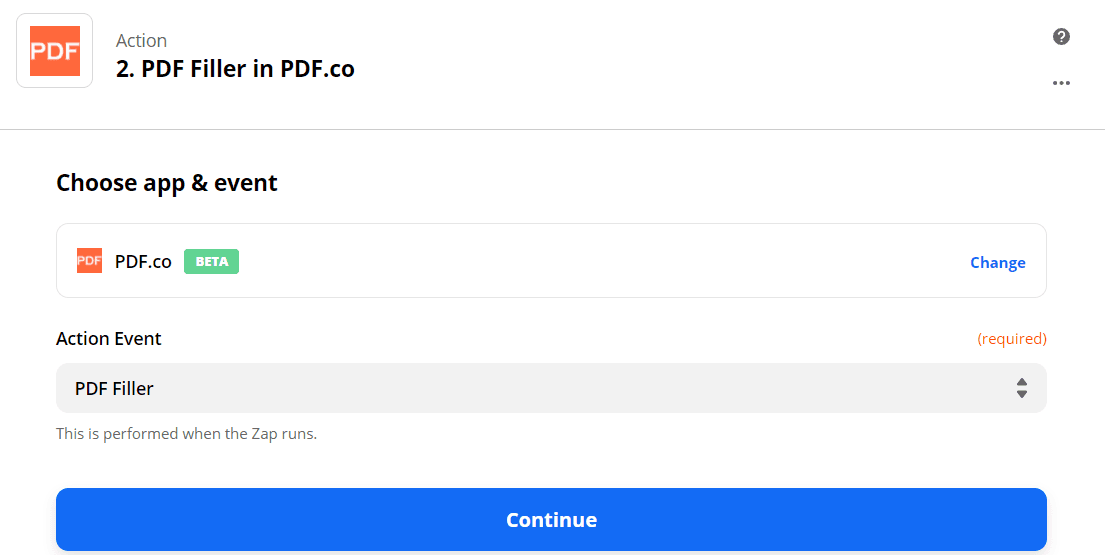Click the white 'Continue' label text
Image resolution: width=1105 pixels, height=555 pixels.
click(551, 520)
